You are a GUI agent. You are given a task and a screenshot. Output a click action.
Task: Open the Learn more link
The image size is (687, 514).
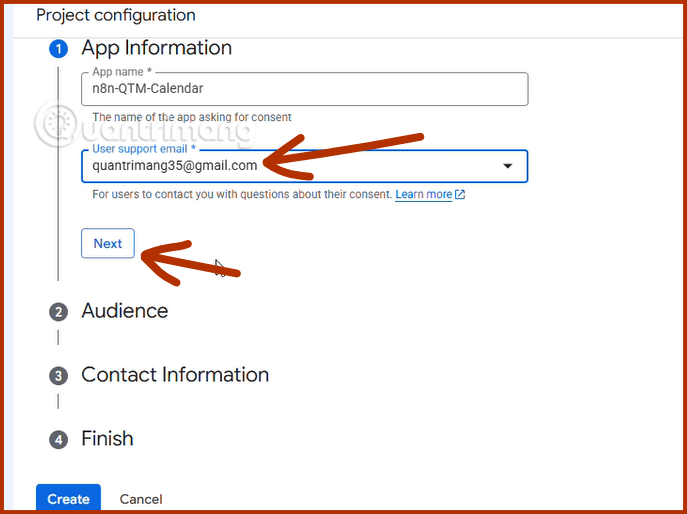tap(423, 194)
